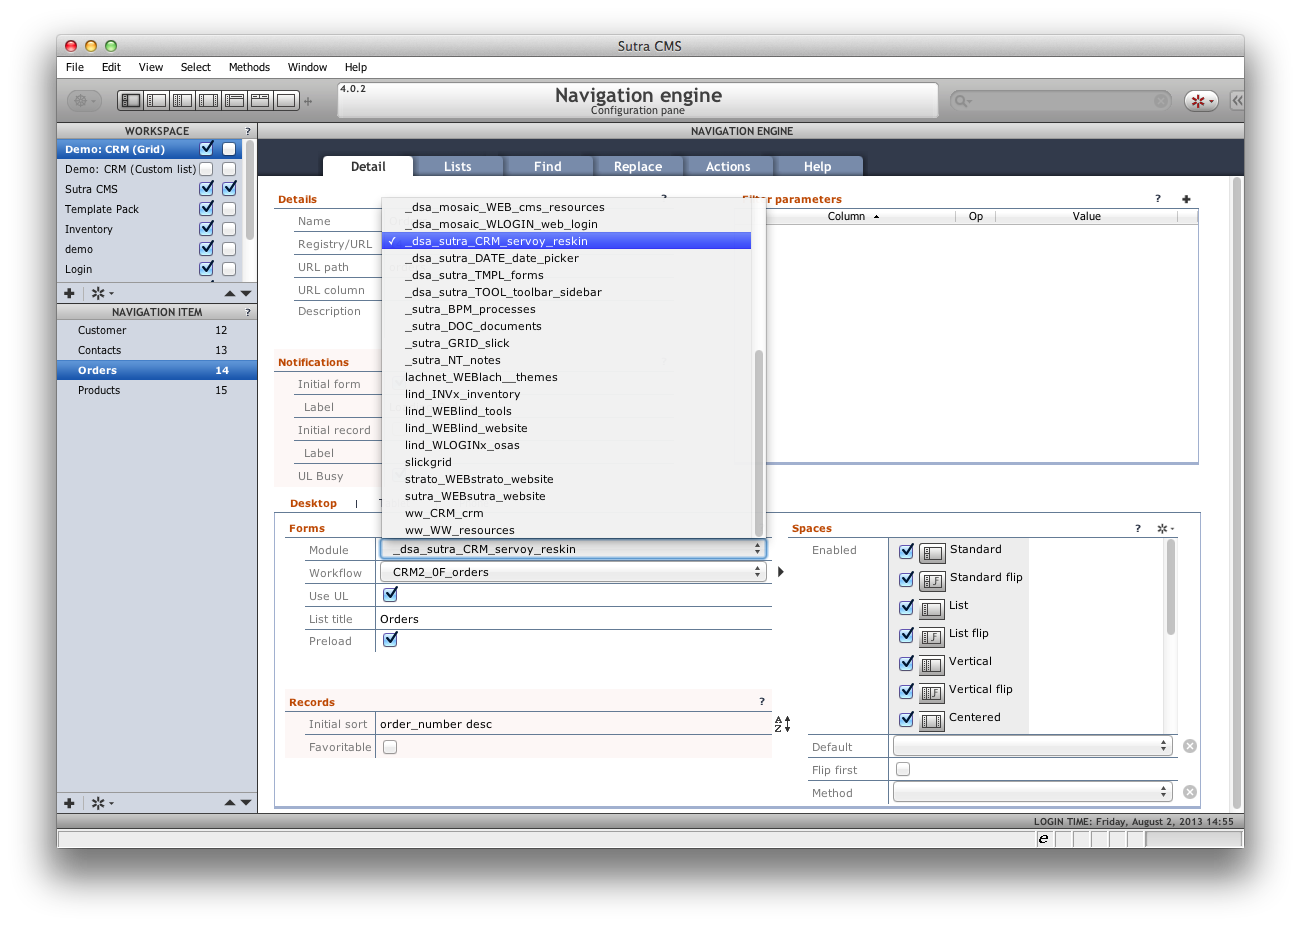Switch to the Replace tab
This screenshot has height=927, width=1301.
tap(638, 166)
